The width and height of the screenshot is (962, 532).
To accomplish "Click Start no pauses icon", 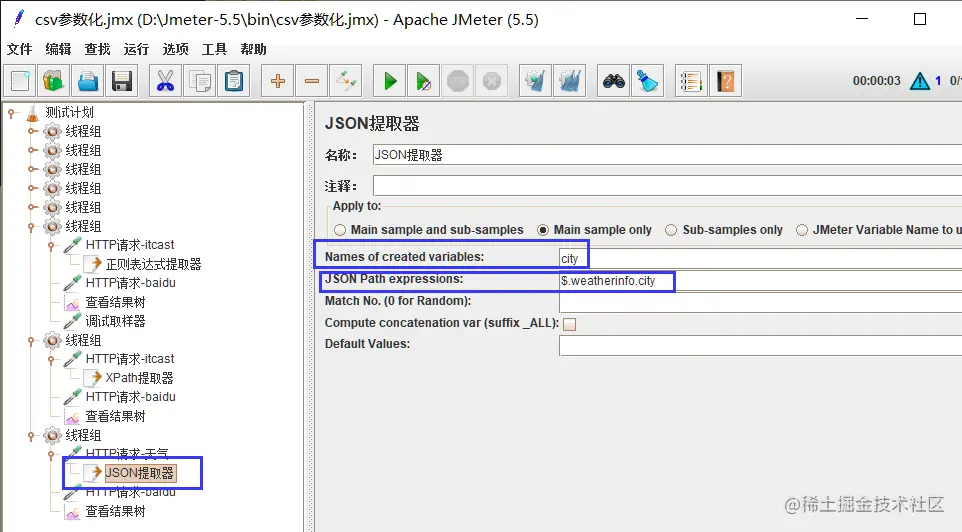I will 423,81.
